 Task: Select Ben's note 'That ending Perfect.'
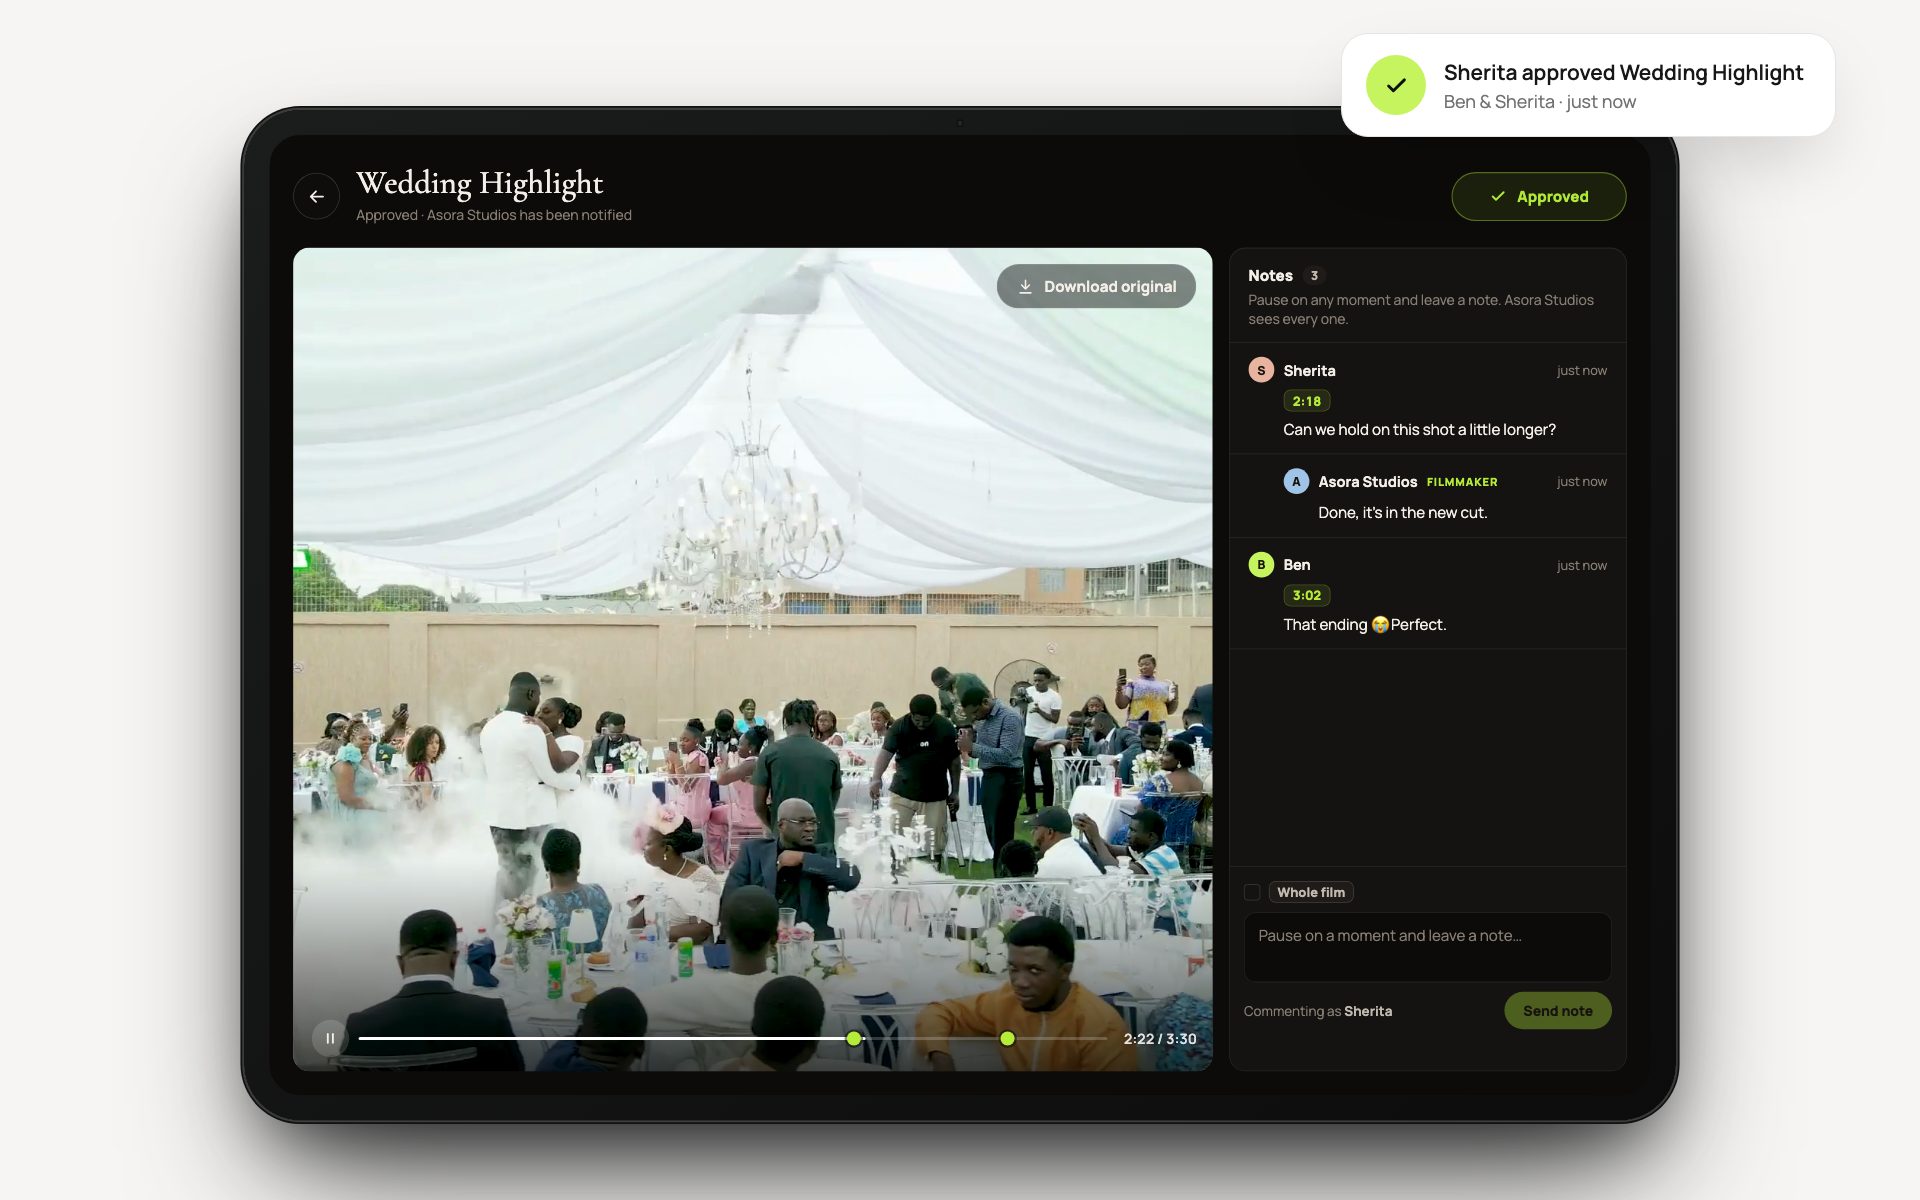[1364, 624]
